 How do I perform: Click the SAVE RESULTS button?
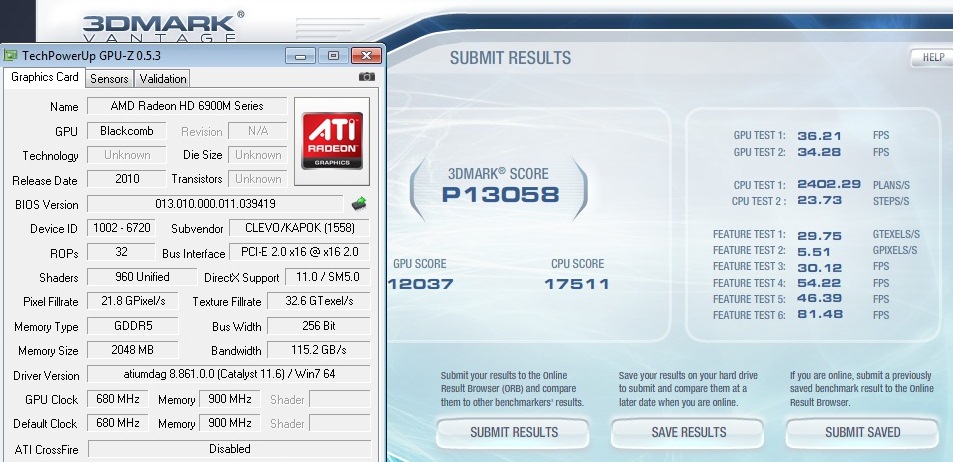pyautogui.click(x=688, y=433)
